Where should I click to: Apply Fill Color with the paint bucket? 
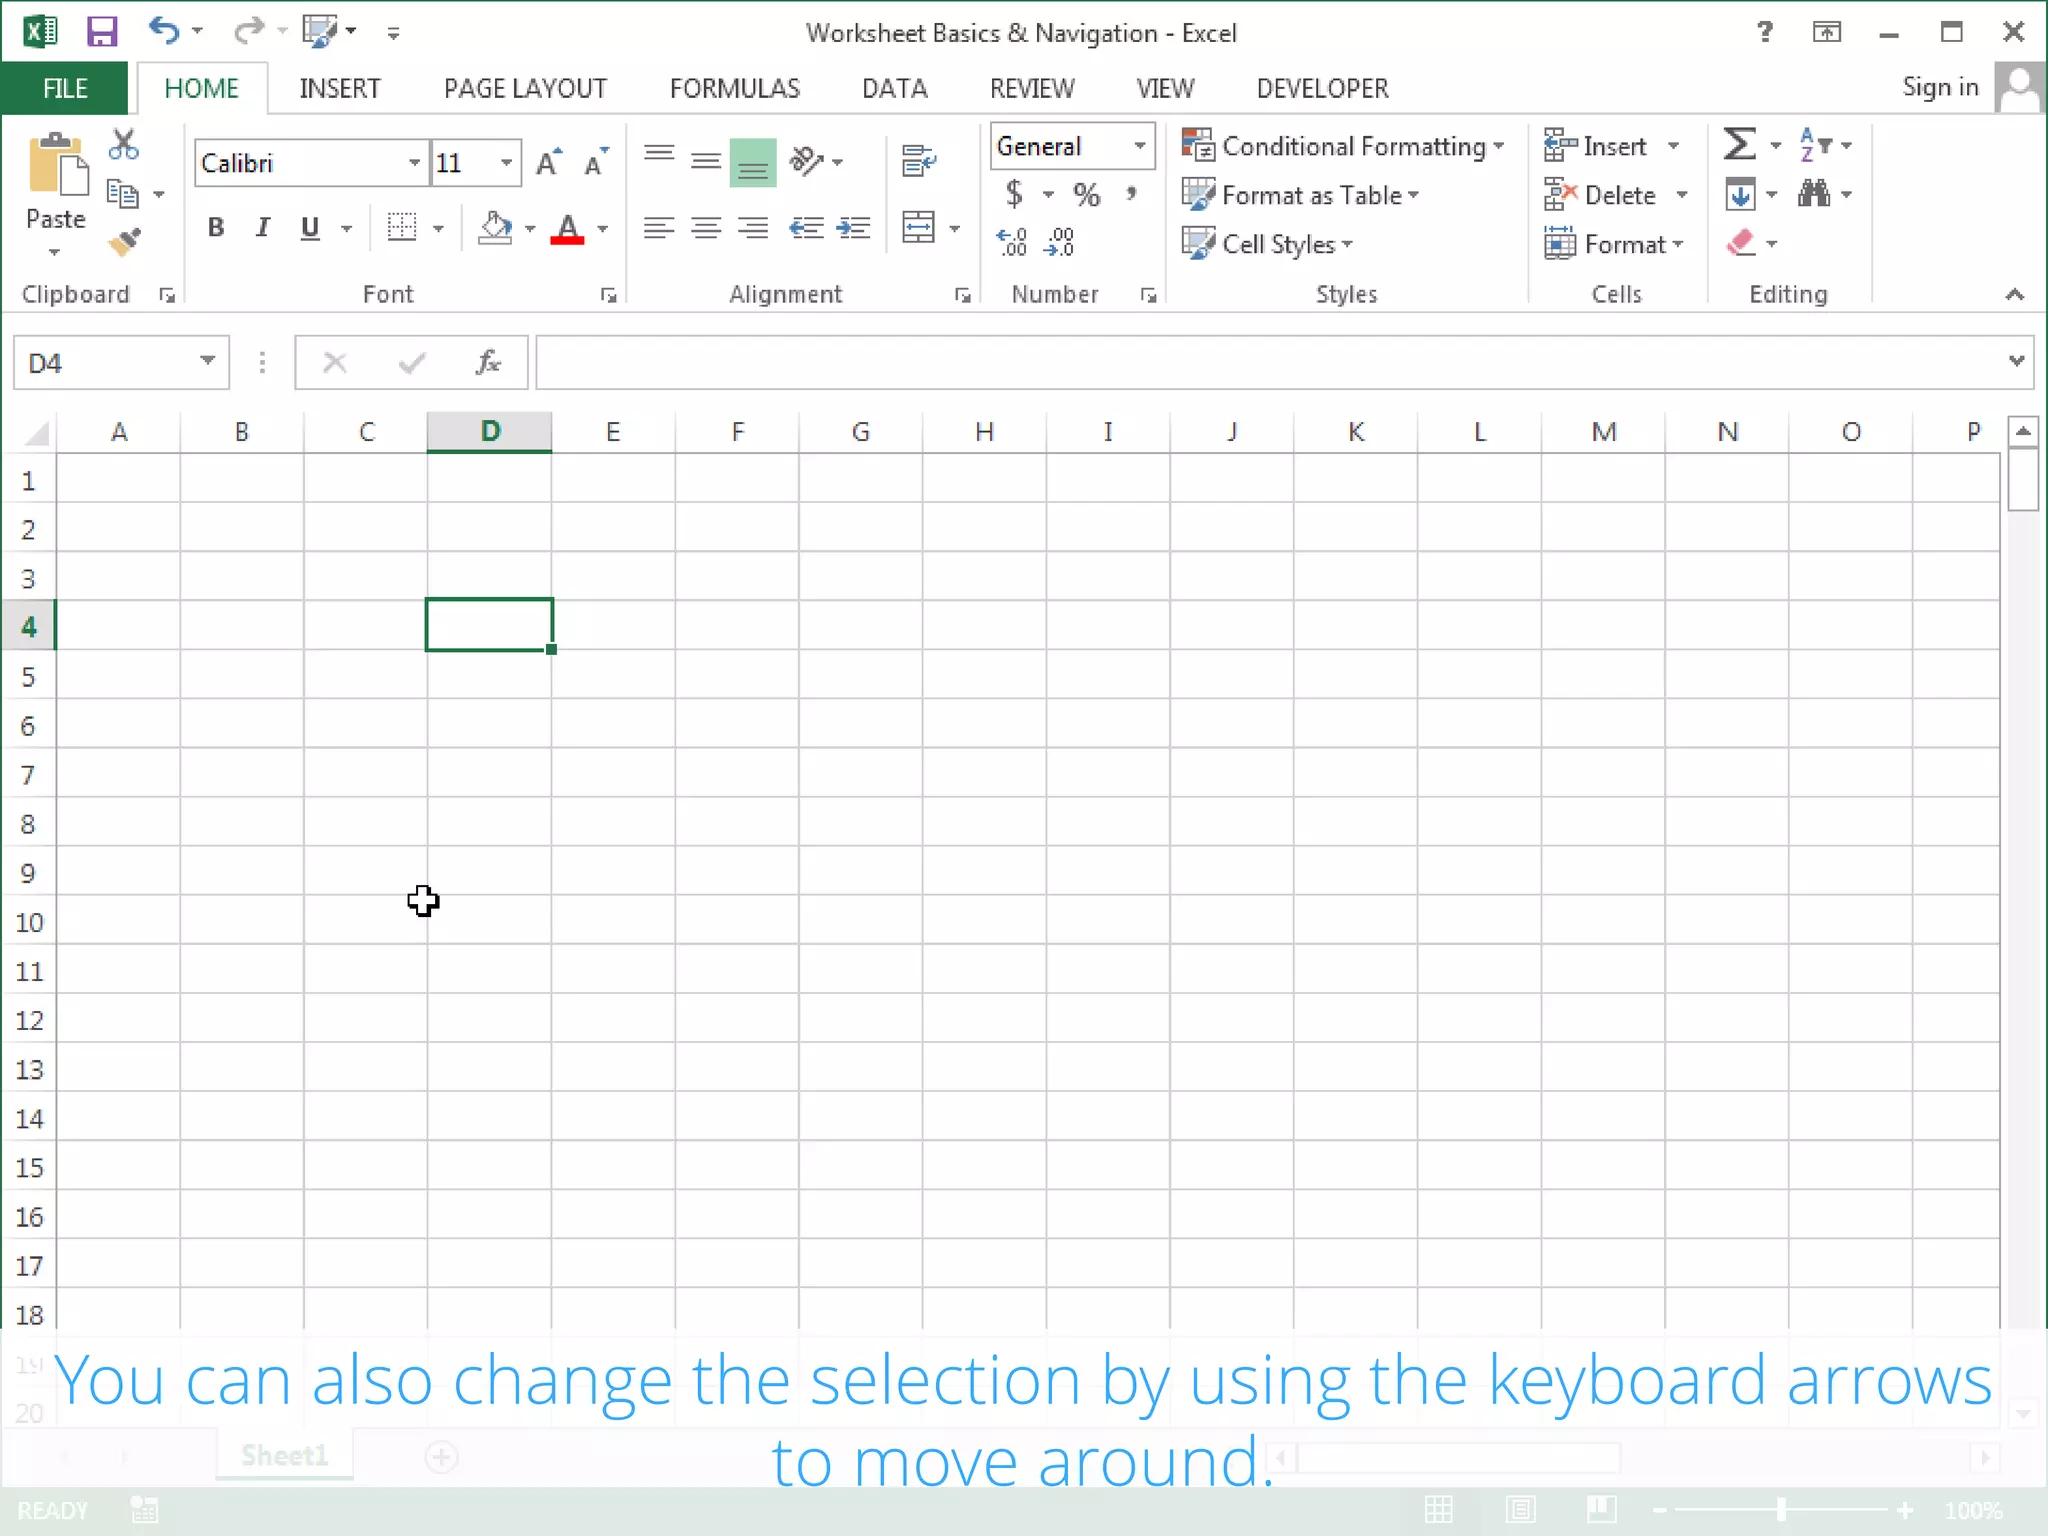coord(495,228)
